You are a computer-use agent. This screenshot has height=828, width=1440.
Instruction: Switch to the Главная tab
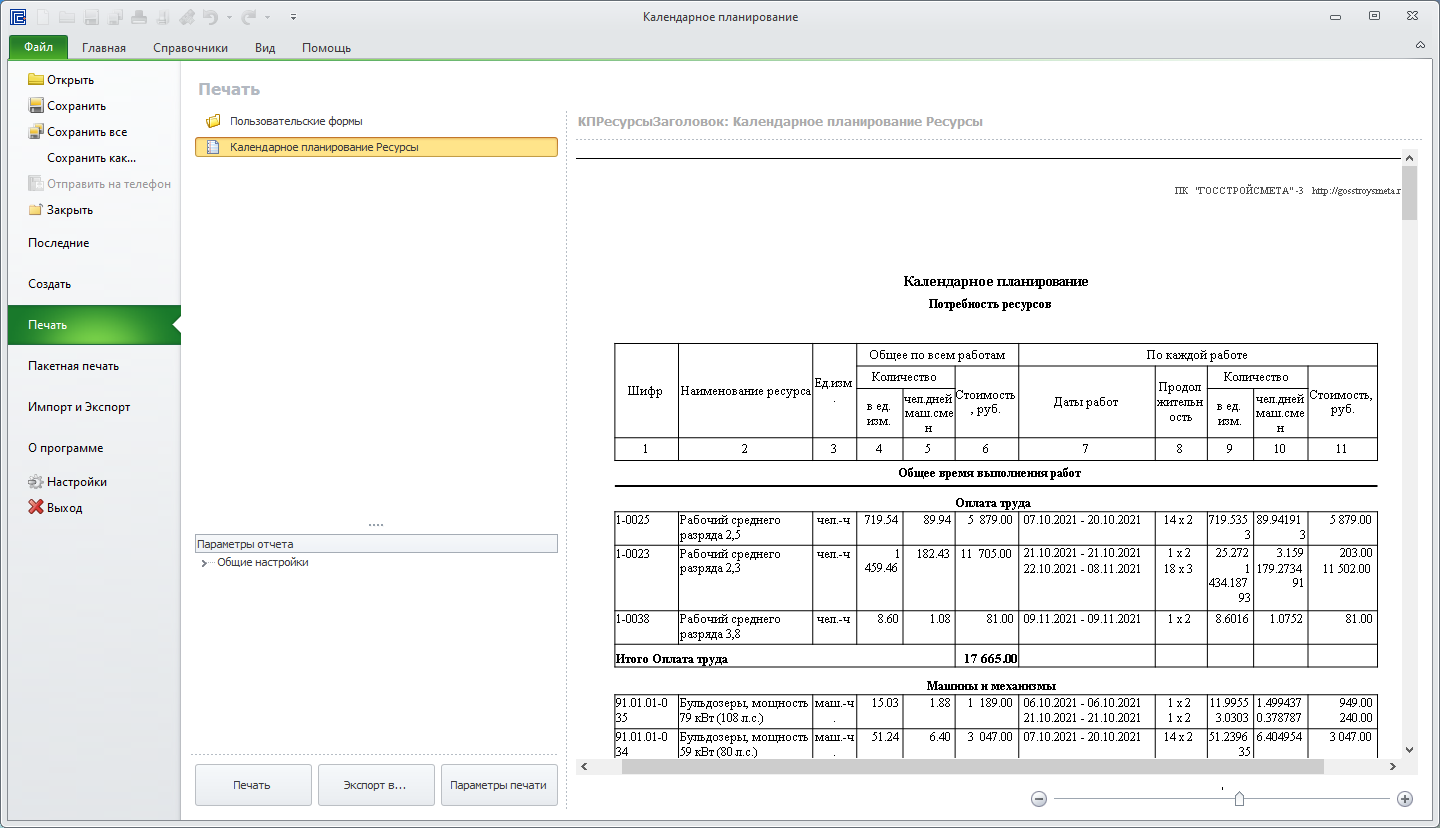(x=104, y=48)
